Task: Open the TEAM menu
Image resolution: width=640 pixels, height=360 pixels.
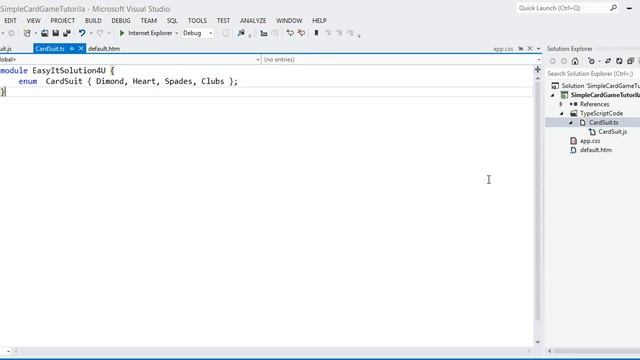Action: [x=149, y=20]
